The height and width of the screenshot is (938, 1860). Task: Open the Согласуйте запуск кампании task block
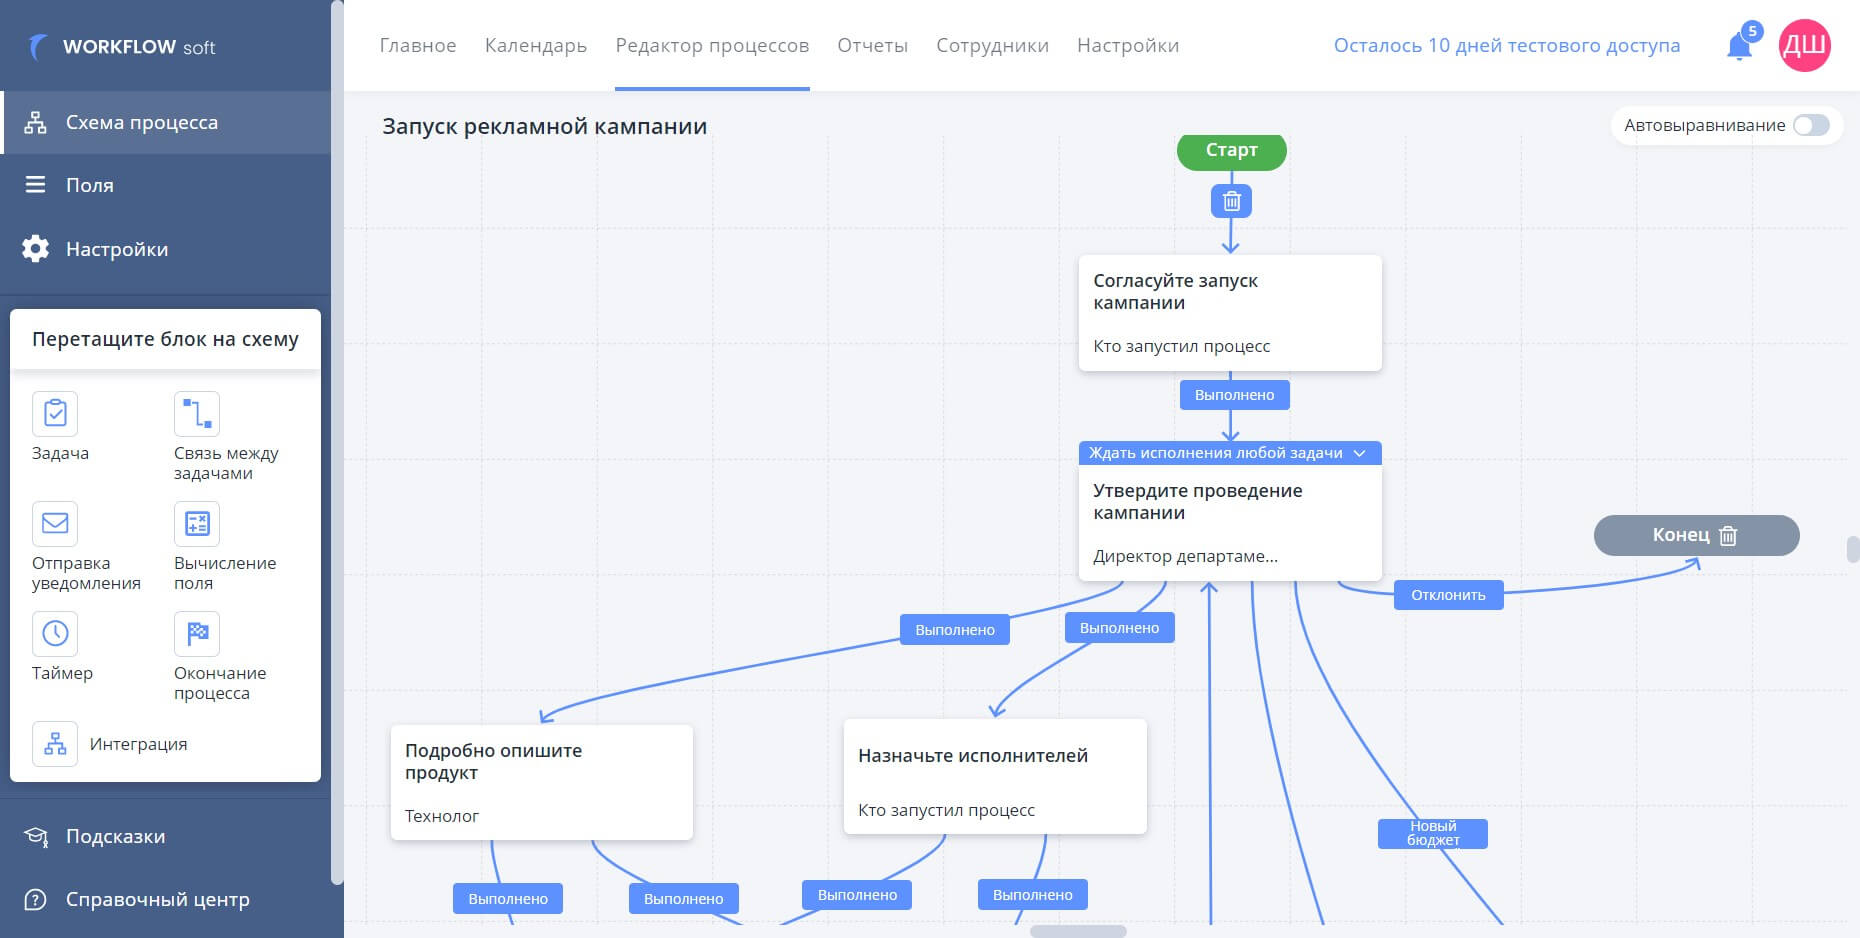tap(1230, 313)
